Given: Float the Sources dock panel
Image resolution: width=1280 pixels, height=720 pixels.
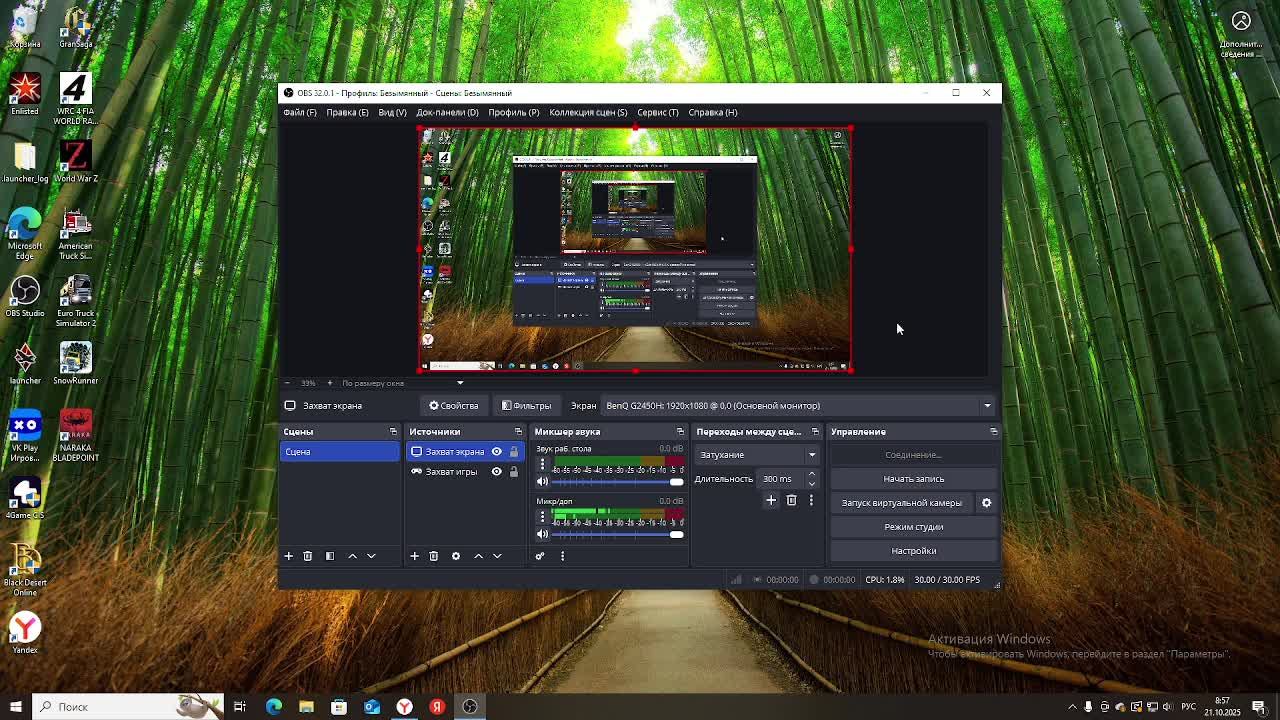Looking at the screenshot, I should point(518,432).
